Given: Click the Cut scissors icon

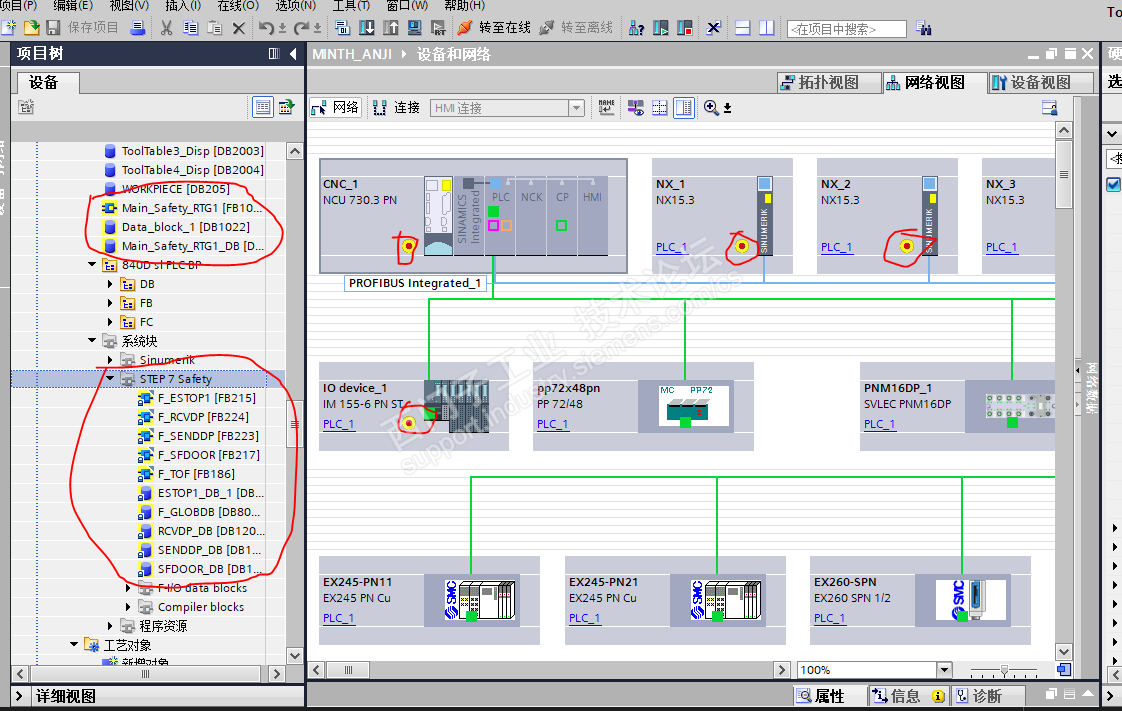Looking at the screenshot, I should 166,28.
